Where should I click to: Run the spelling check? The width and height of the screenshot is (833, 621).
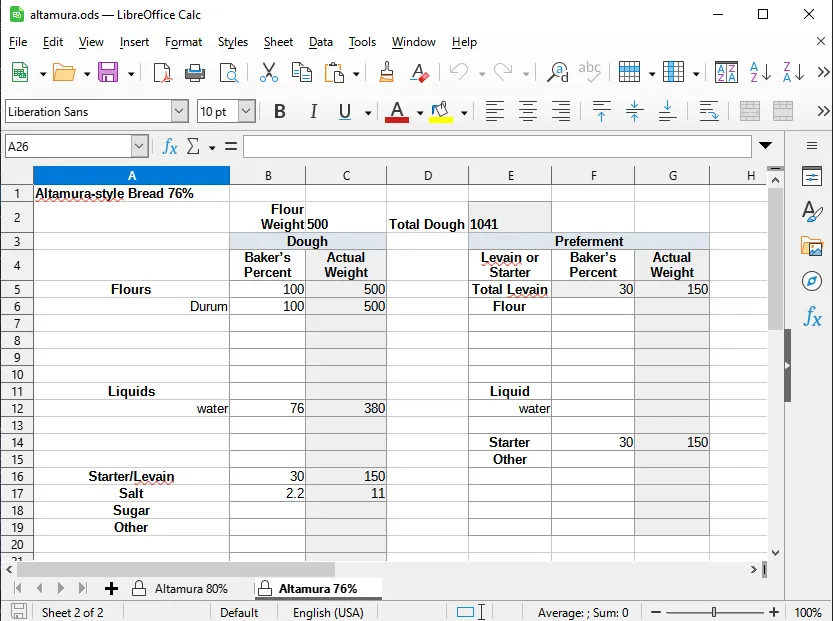[x=590, y=72]
